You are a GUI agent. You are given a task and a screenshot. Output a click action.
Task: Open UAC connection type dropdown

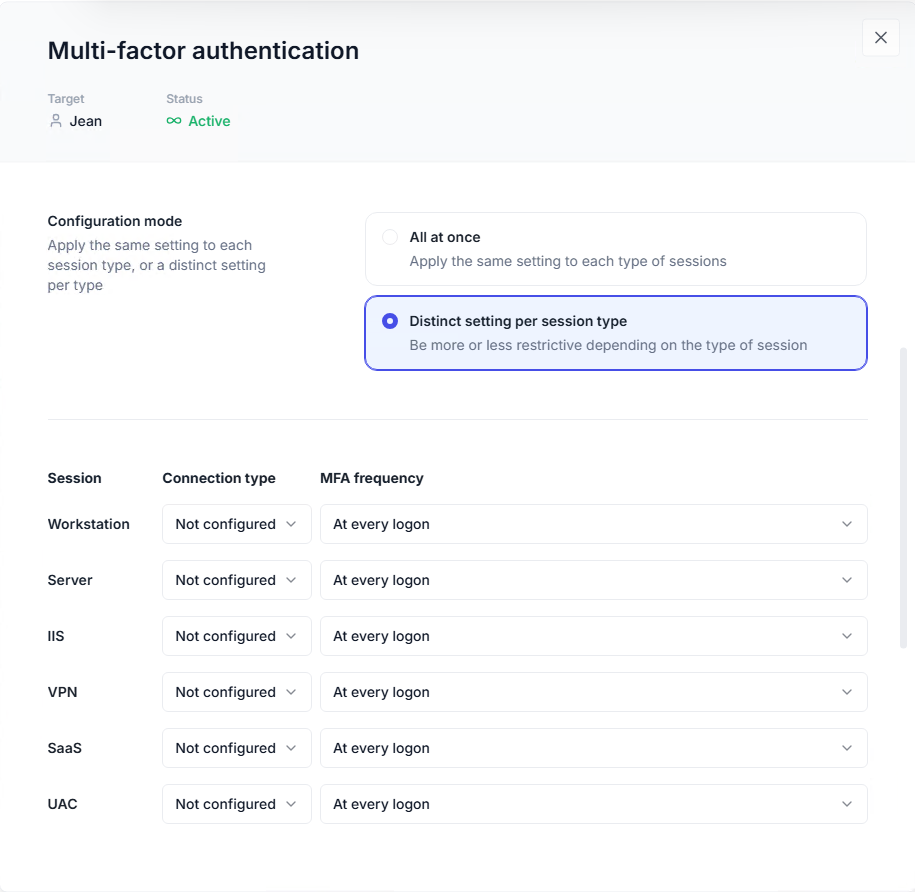click(236, 804)
